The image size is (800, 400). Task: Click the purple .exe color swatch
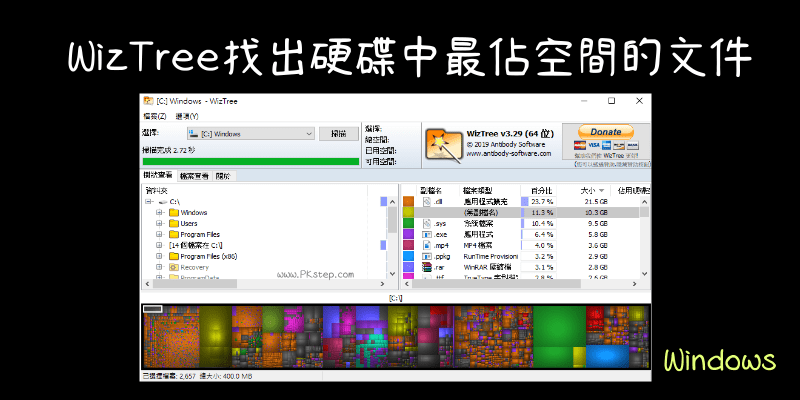(x=408, y=235)
